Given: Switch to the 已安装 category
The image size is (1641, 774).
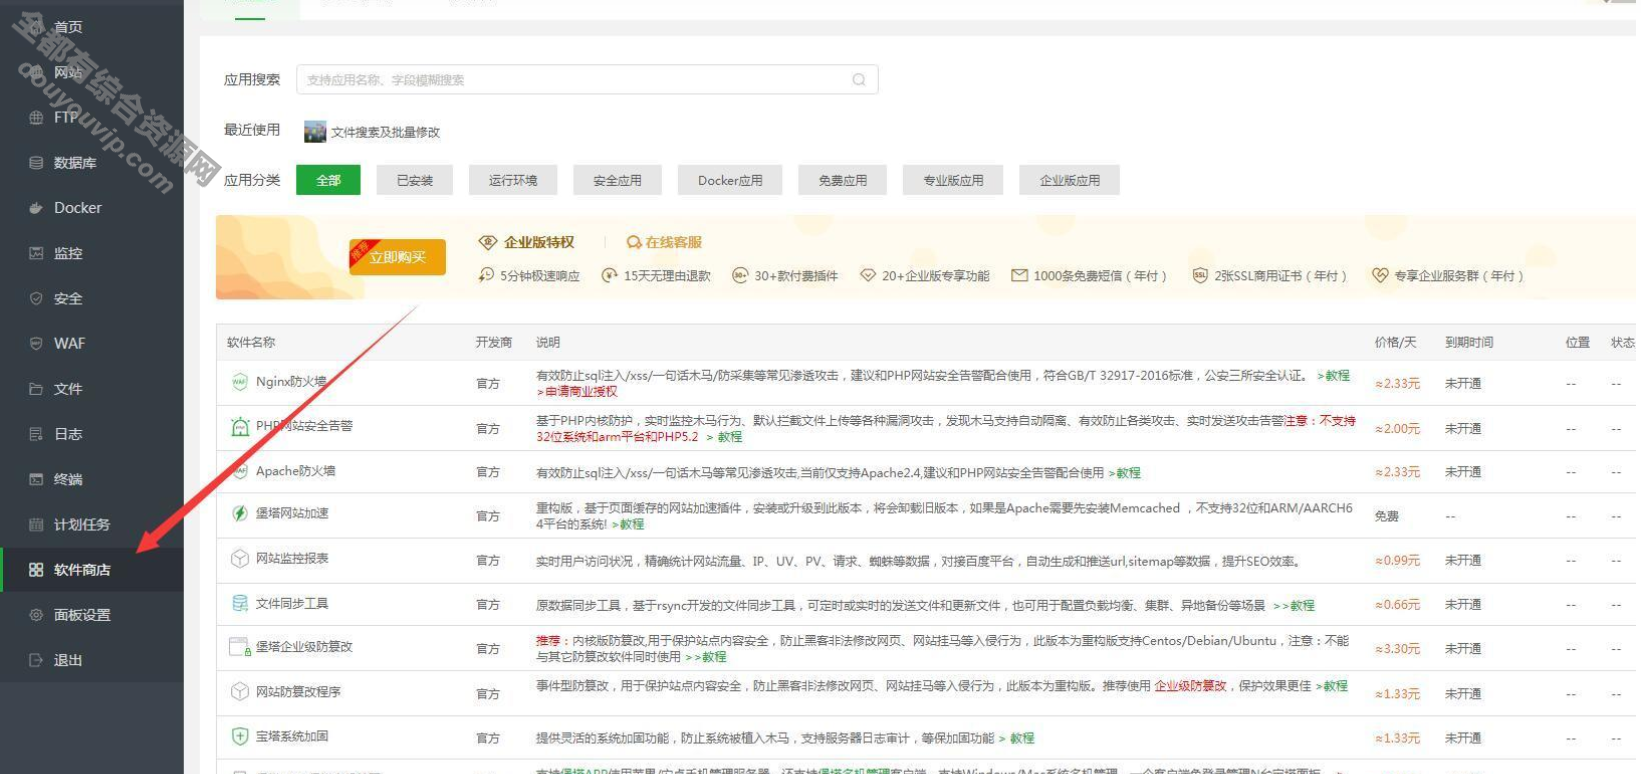Looking at the screenshot, I should pyautogui.click(x=415, y=180).
